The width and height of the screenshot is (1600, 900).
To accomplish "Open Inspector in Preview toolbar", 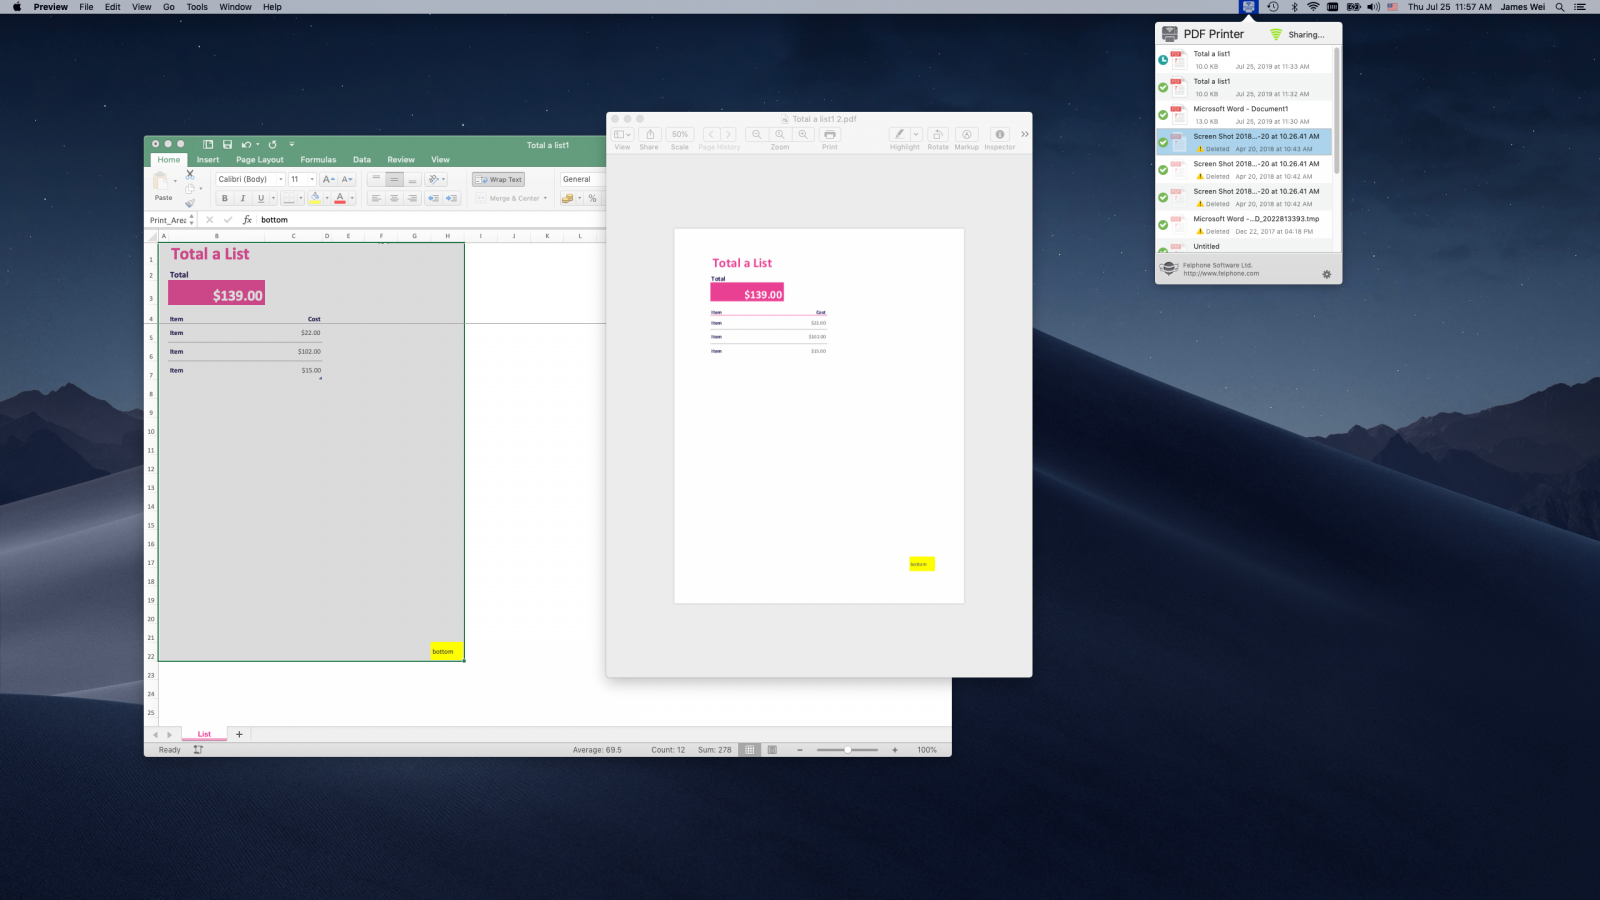I will point(1000,134).
